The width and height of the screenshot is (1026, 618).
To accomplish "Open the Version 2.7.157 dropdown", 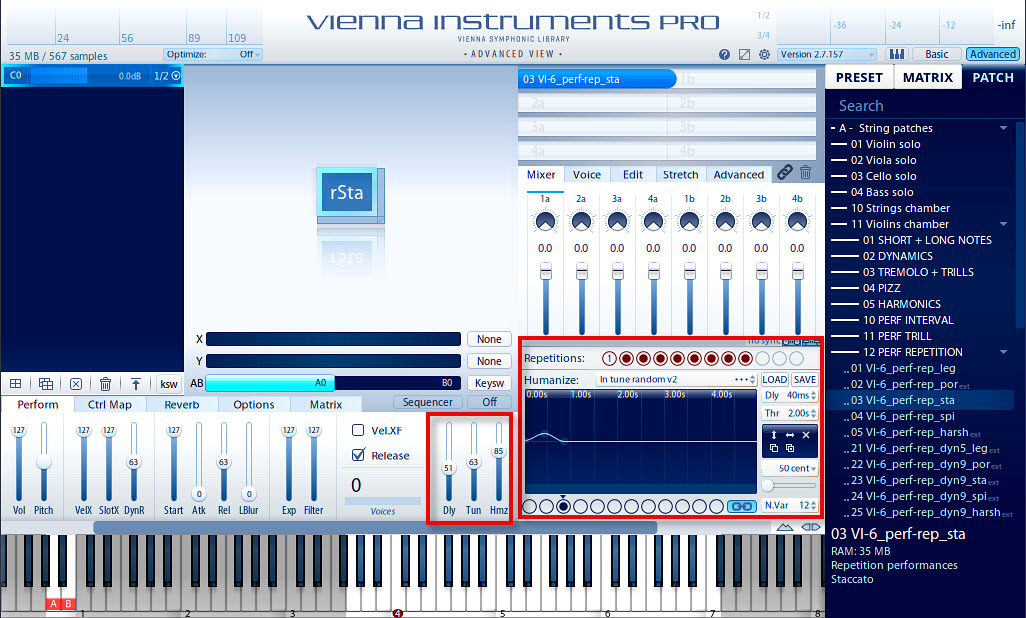I will click(827, 54).
